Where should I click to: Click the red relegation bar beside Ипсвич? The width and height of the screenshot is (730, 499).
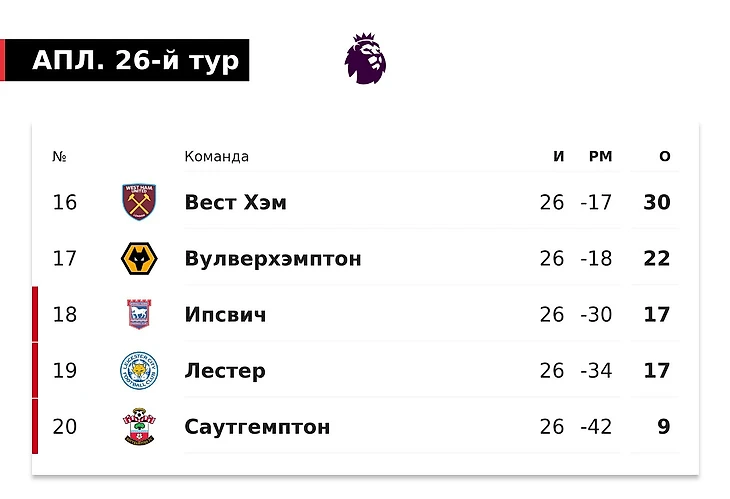coord(35,315)
